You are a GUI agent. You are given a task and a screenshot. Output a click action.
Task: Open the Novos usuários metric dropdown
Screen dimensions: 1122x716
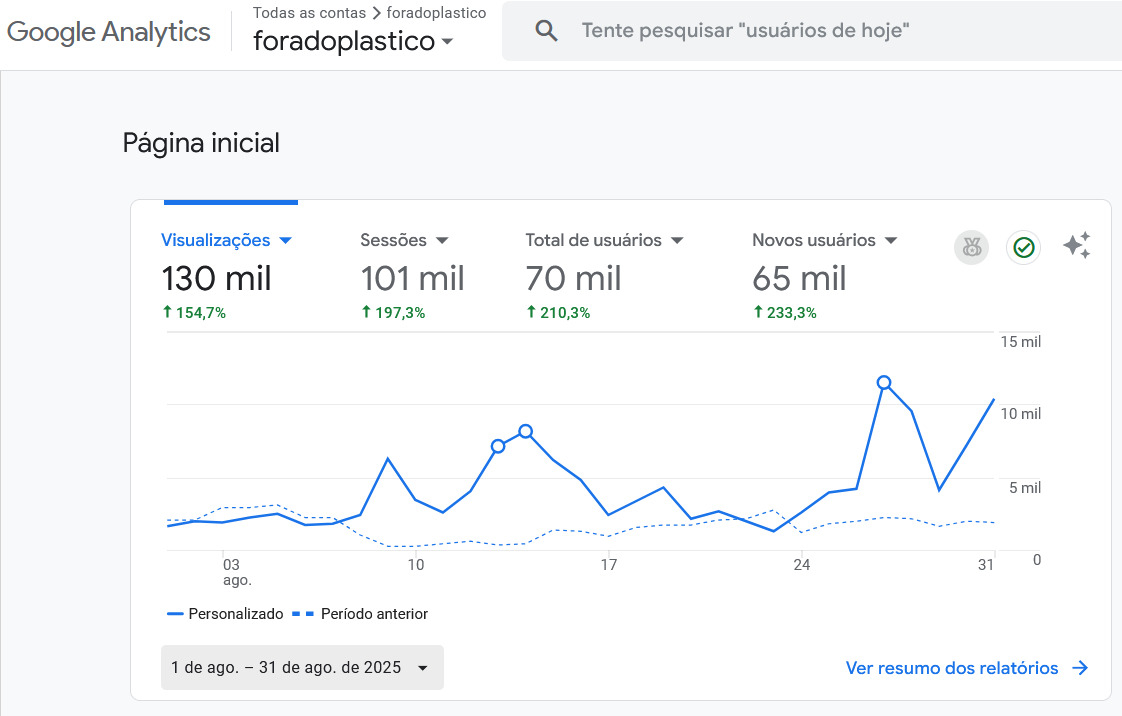click(891, 241)
